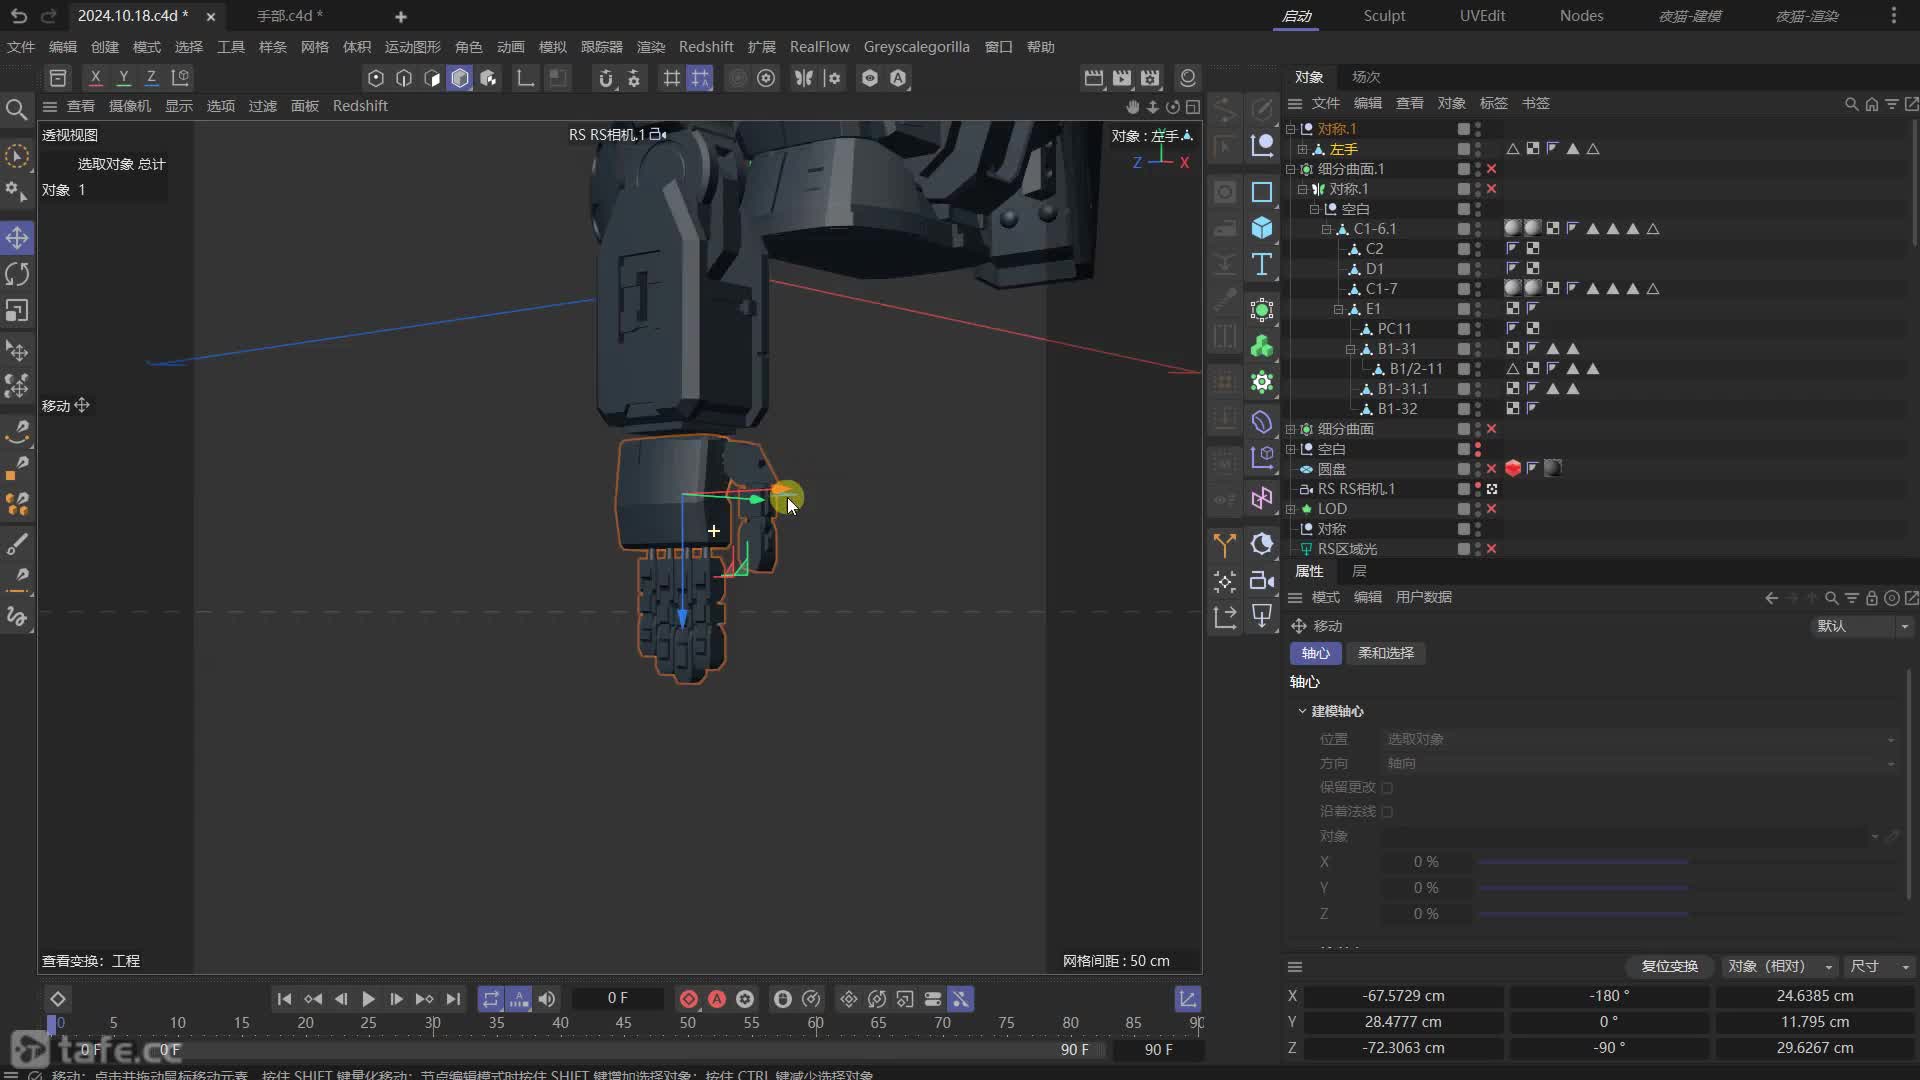Open the RealFlow menu

(819, 47)
